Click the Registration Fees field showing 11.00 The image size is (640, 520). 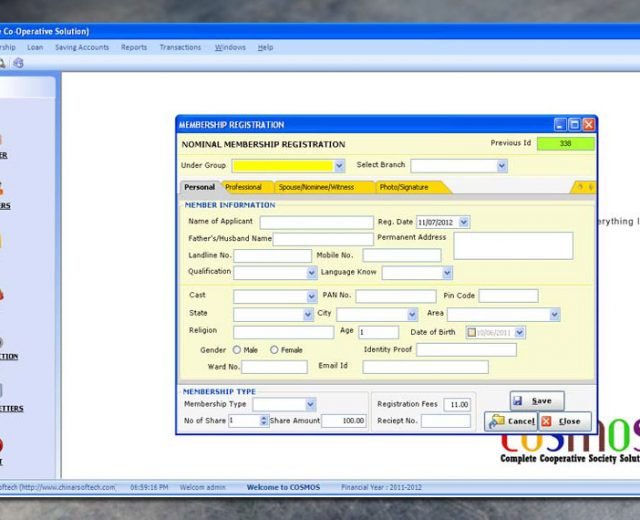point(457,404)
